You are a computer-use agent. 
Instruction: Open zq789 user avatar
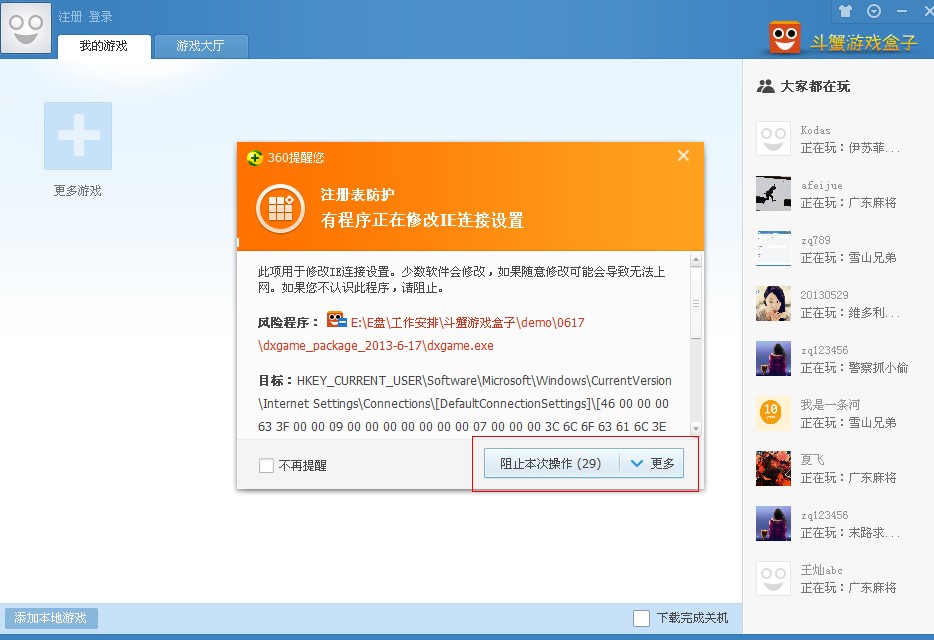point(773,248)
